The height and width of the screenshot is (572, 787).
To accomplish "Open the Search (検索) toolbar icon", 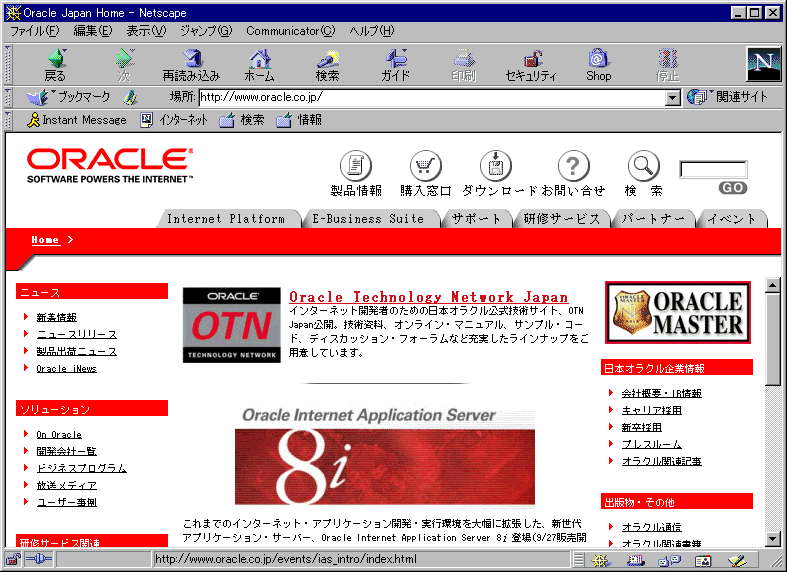I will tap(327, 64).
